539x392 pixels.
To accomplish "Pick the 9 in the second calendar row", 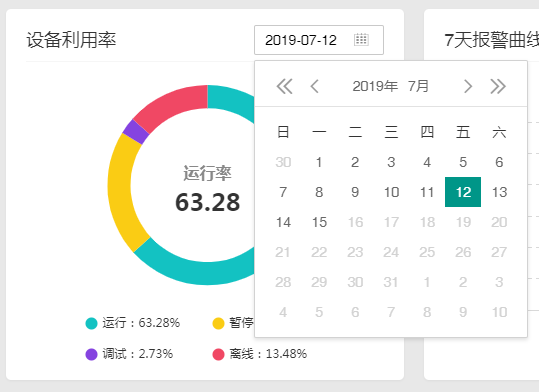I will pyautogui.click(x=355, y=192).
